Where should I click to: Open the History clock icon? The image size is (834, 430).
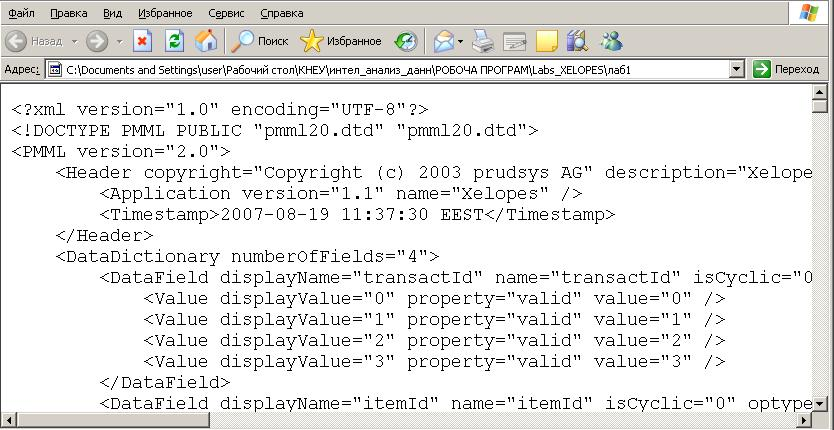point(406,41)
